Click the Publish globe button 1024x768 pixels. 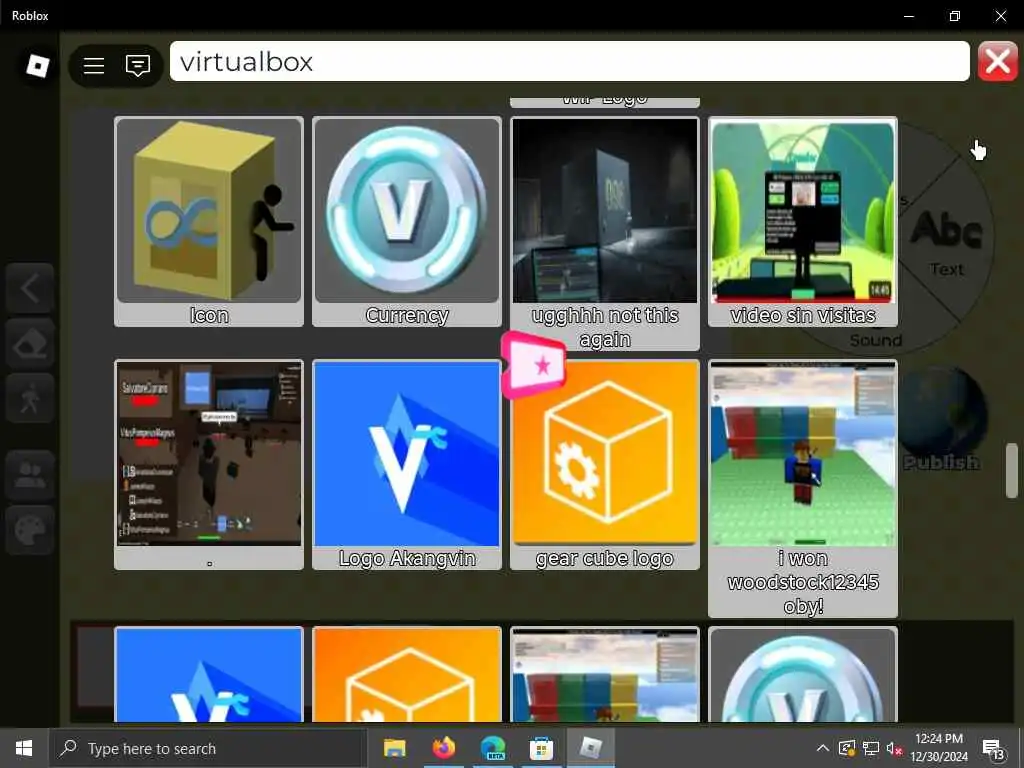[941, 419]
